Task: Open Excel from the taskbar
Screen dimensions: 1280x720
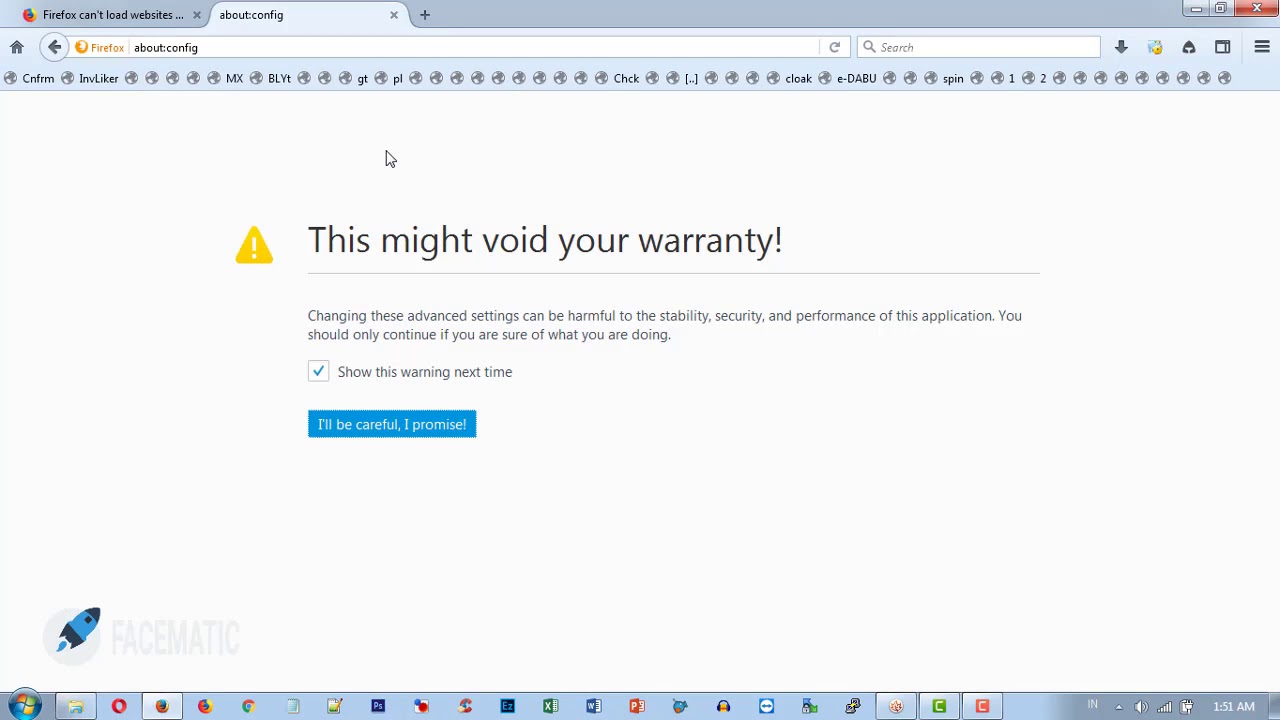Action: [551, 706]
